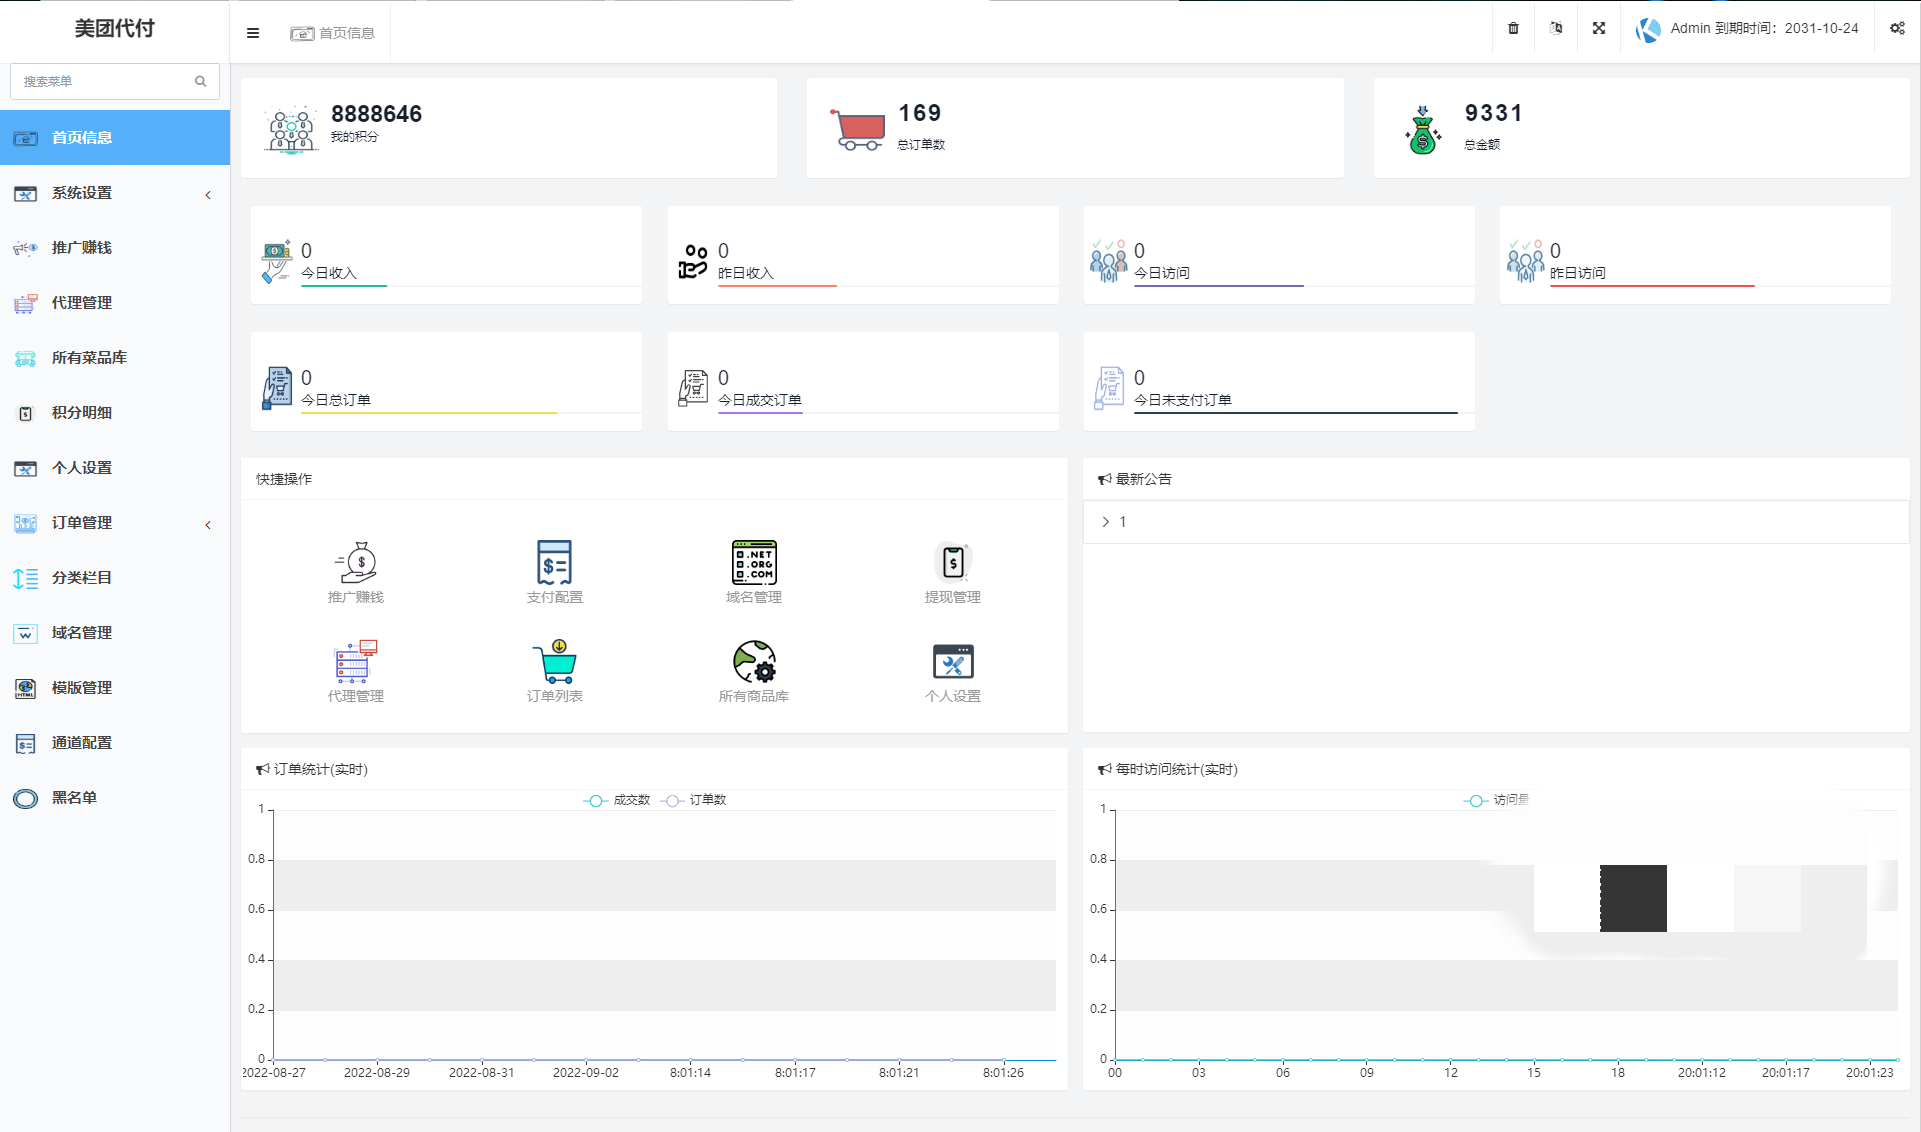1921x1132 pixels.
Task: Click the 今日总订单 document icon
Action: click(276, 388)
